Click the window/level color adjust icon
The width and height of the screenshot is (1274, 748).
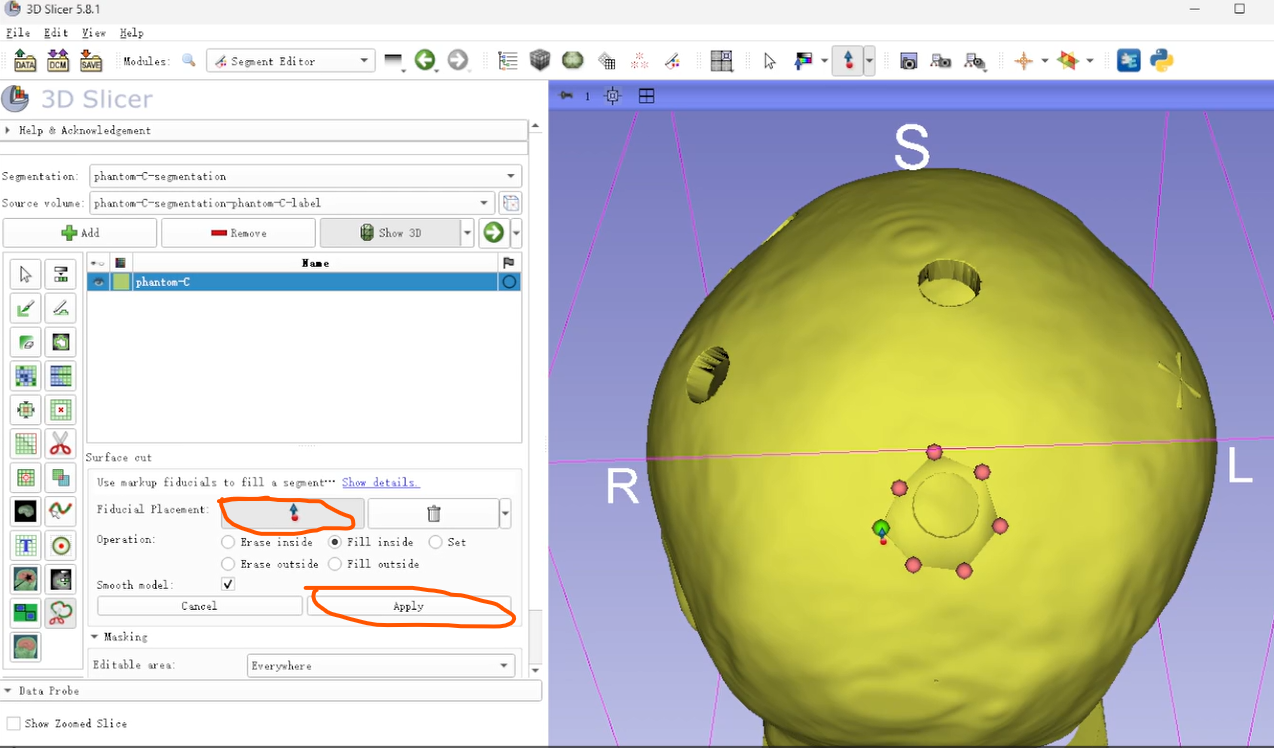coord(803,61)
